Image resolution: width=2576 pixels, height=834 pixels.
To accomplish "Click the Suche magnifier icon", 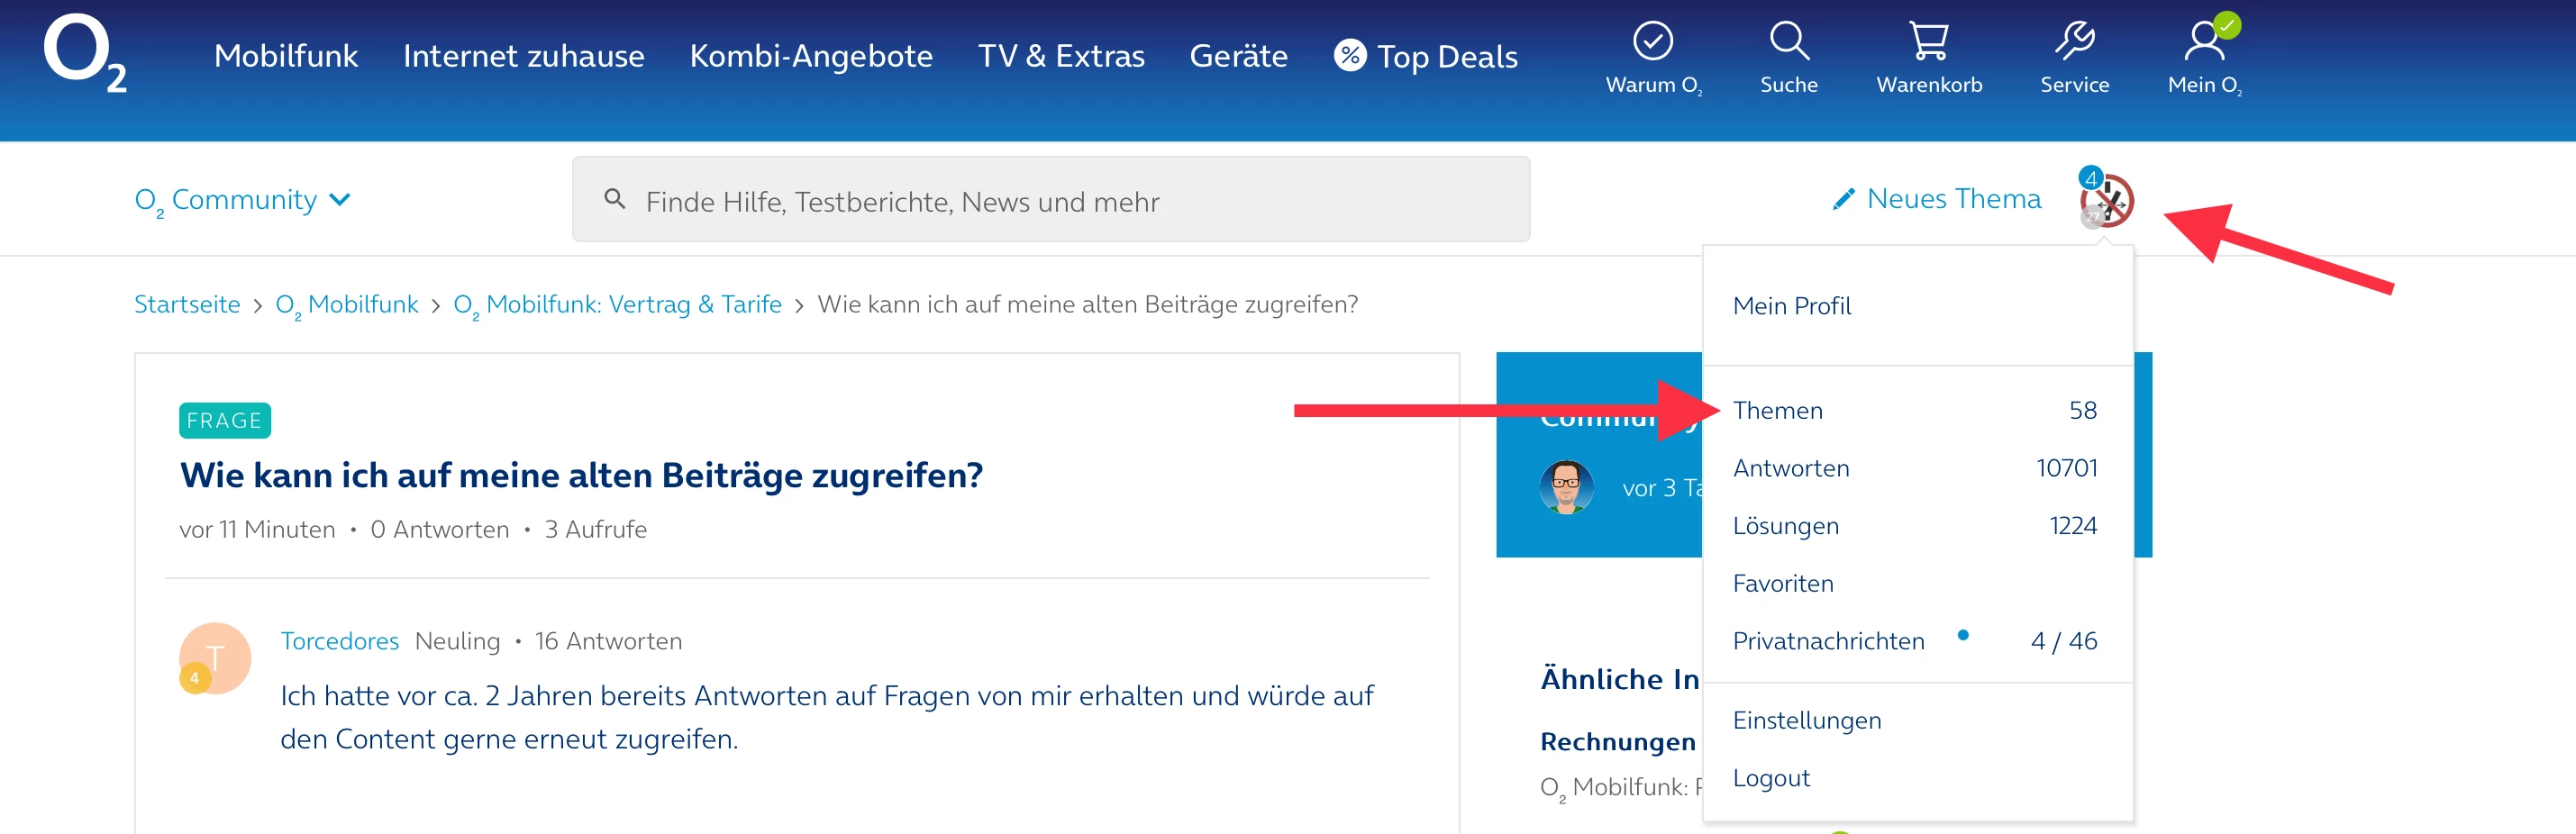I will pyautogui.click(x=1788, y=42).
